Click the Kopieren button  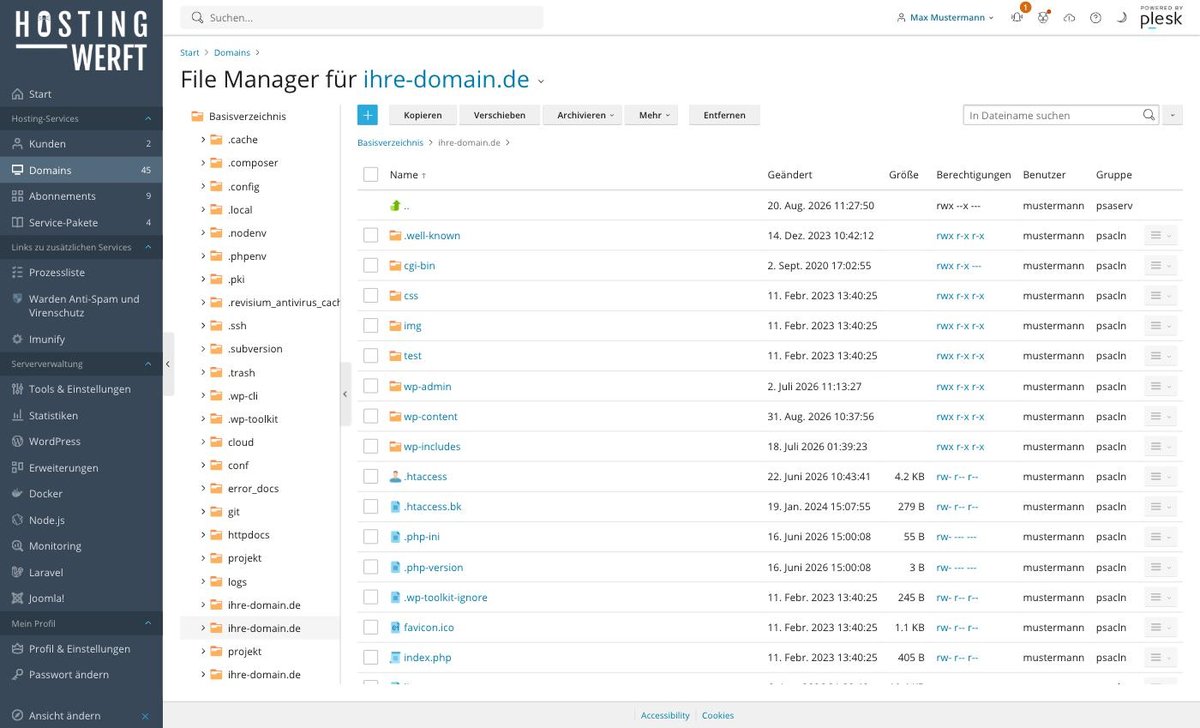tap(422, 115)
